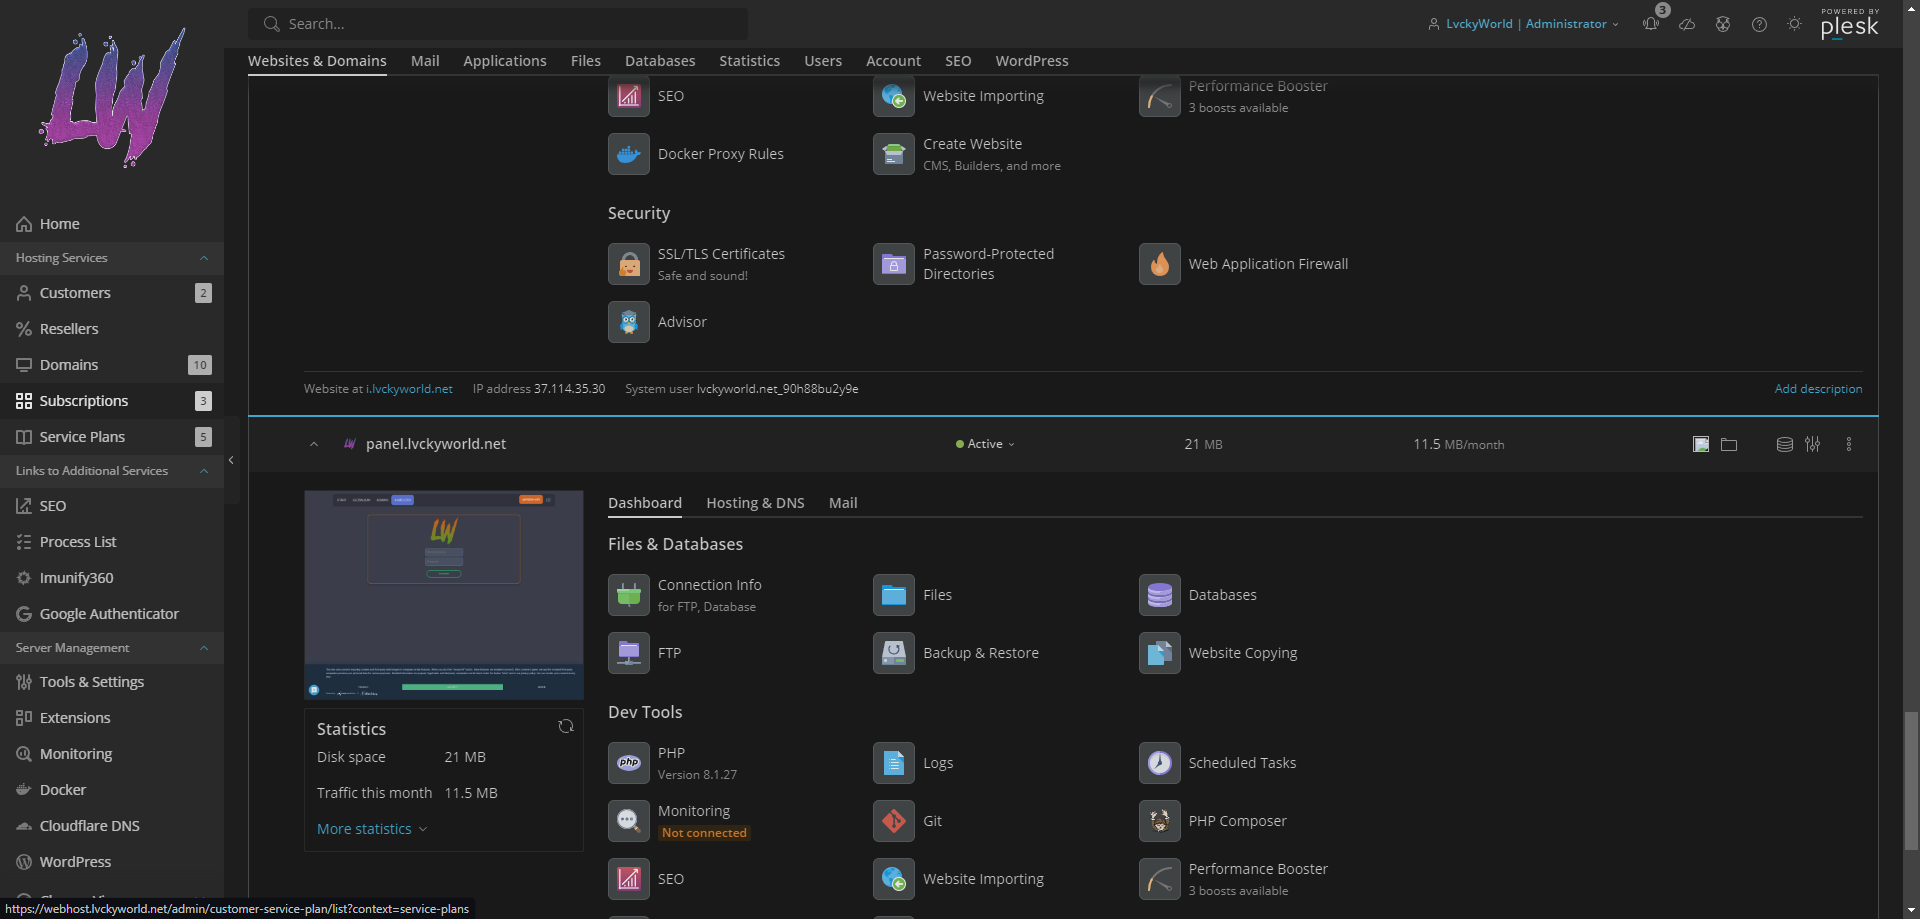Viewport: 1920px width, 919px height.
Task: Open the i.lvckyworld.net website link
Action: coord(409,389)
